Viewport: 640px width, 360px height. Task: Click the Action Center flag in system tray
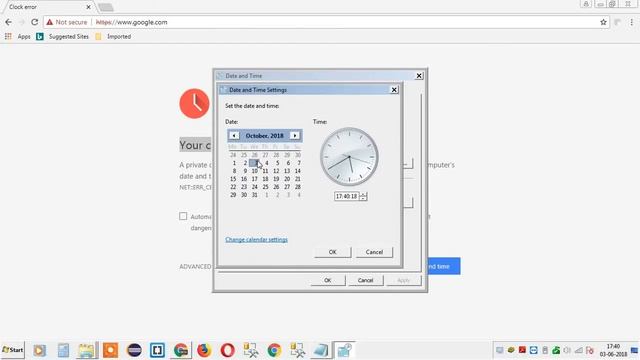click(589, 350)
